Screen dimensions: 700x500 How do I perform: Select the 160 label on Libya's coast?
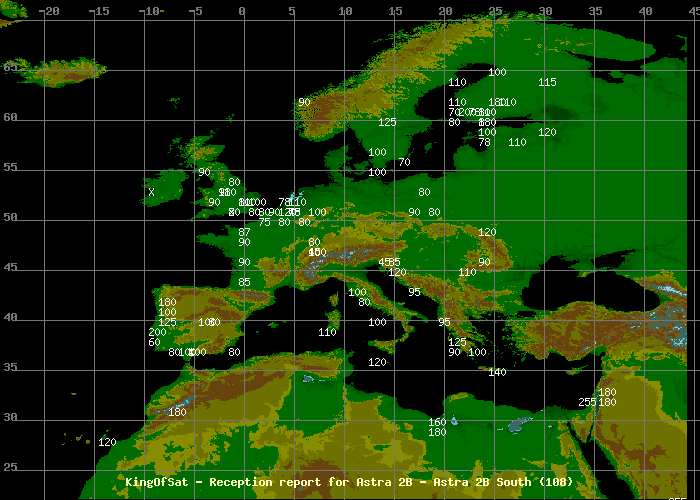[437, 422]
